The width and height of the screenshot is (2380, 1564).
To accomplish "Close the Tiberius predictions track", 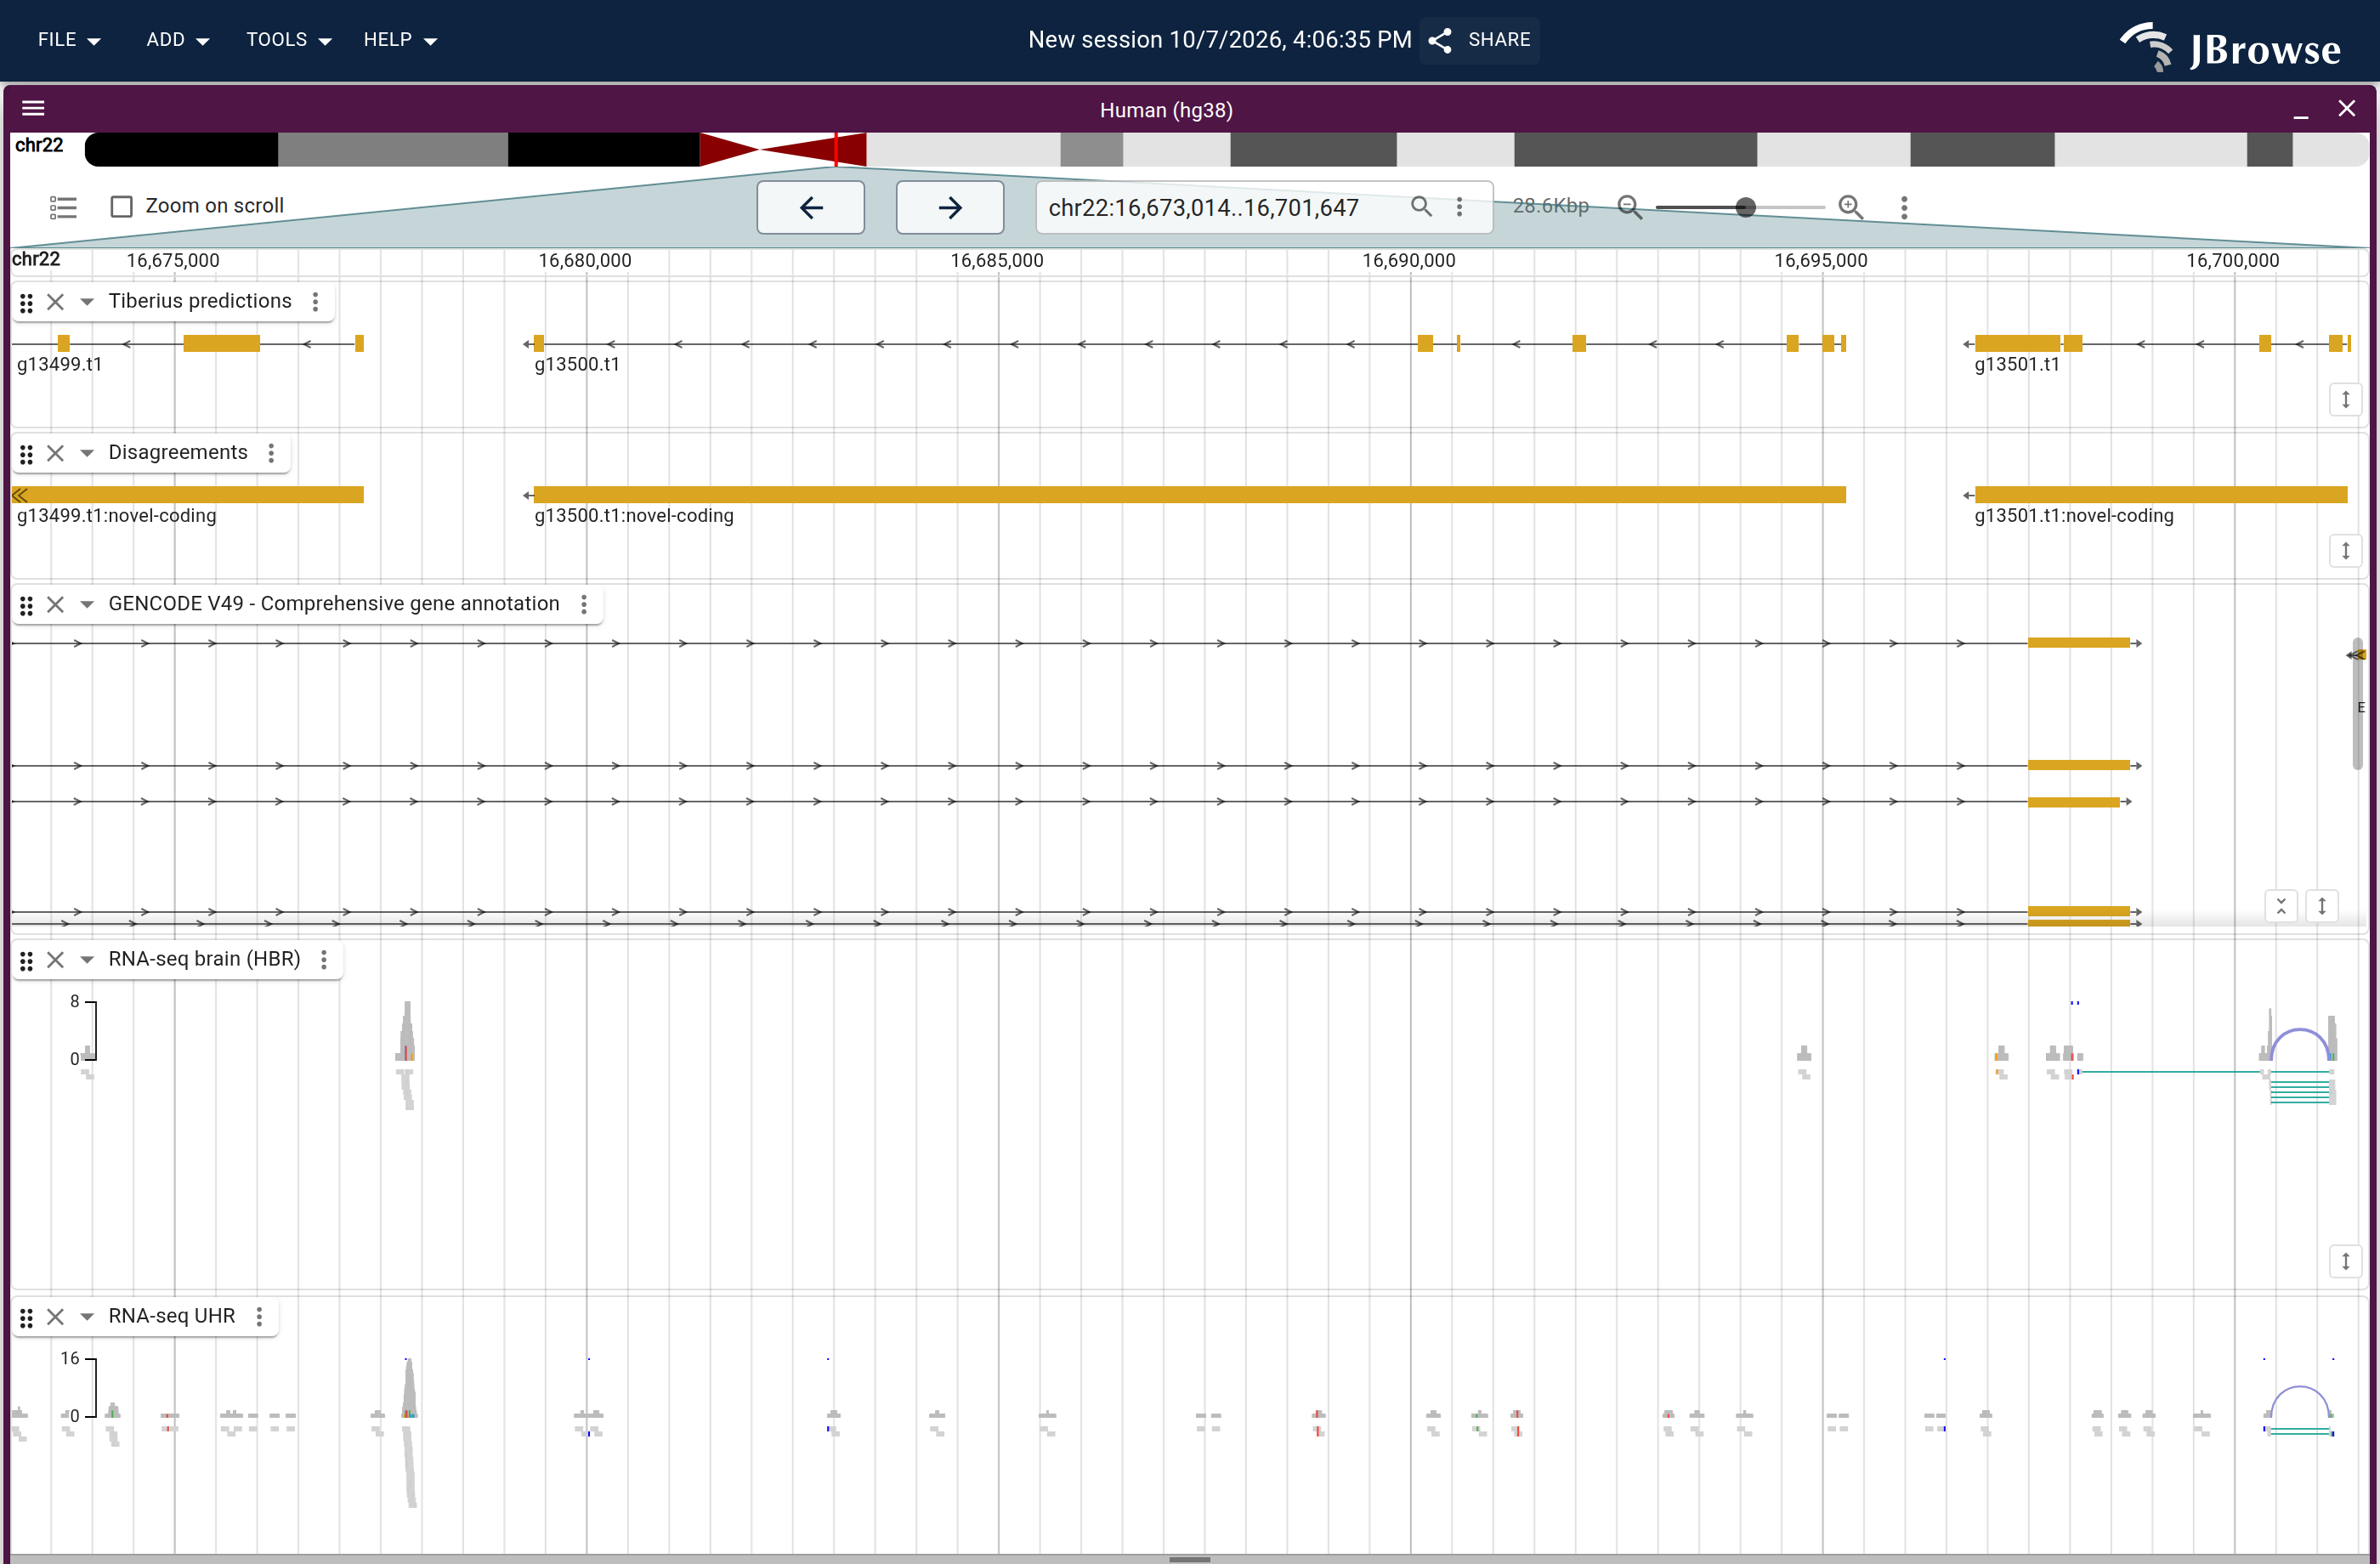I will [56, 301].
